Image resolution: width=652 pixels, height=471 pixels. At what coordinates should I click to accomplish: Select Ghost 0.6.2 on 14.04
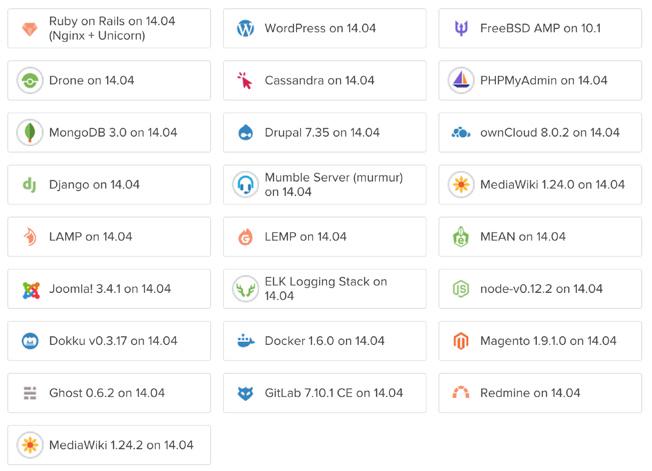coord(109,393)
